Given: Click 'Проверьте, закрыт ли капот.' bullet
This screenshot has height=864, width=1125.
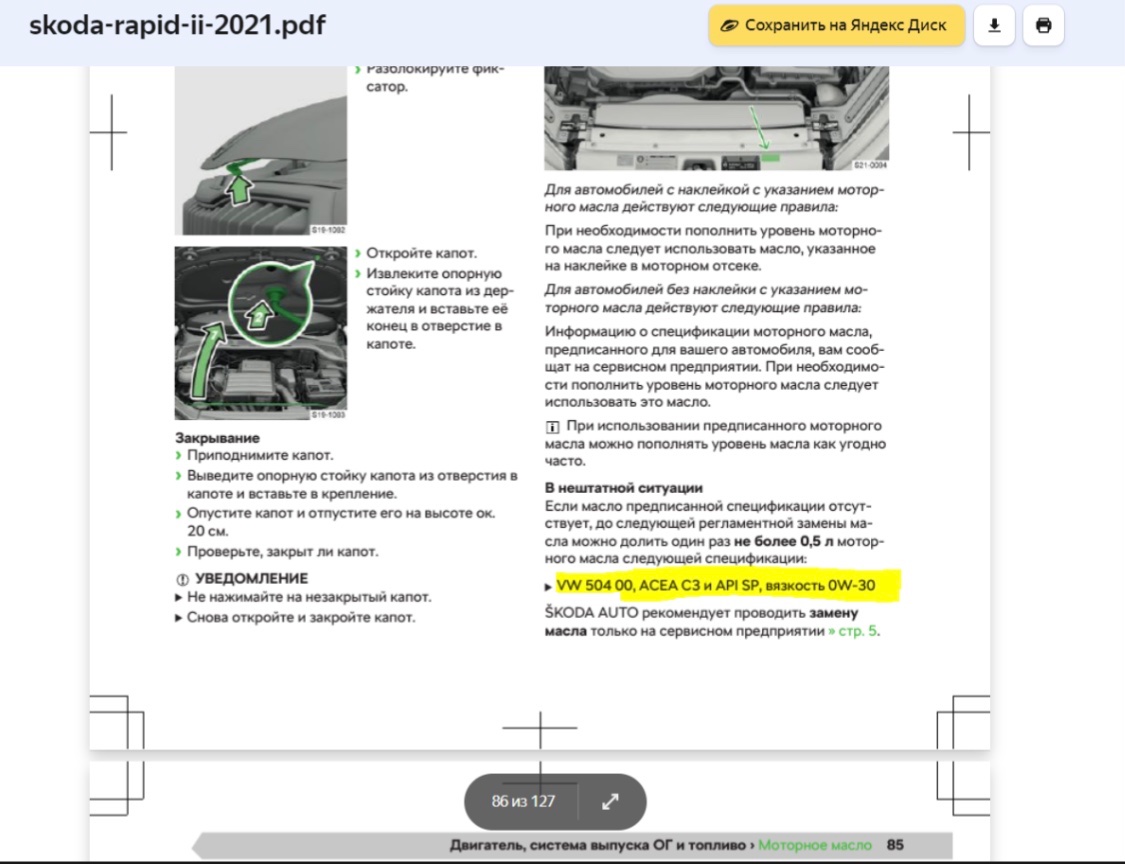Looking at the screenshot, I should (x=283, y=551).
